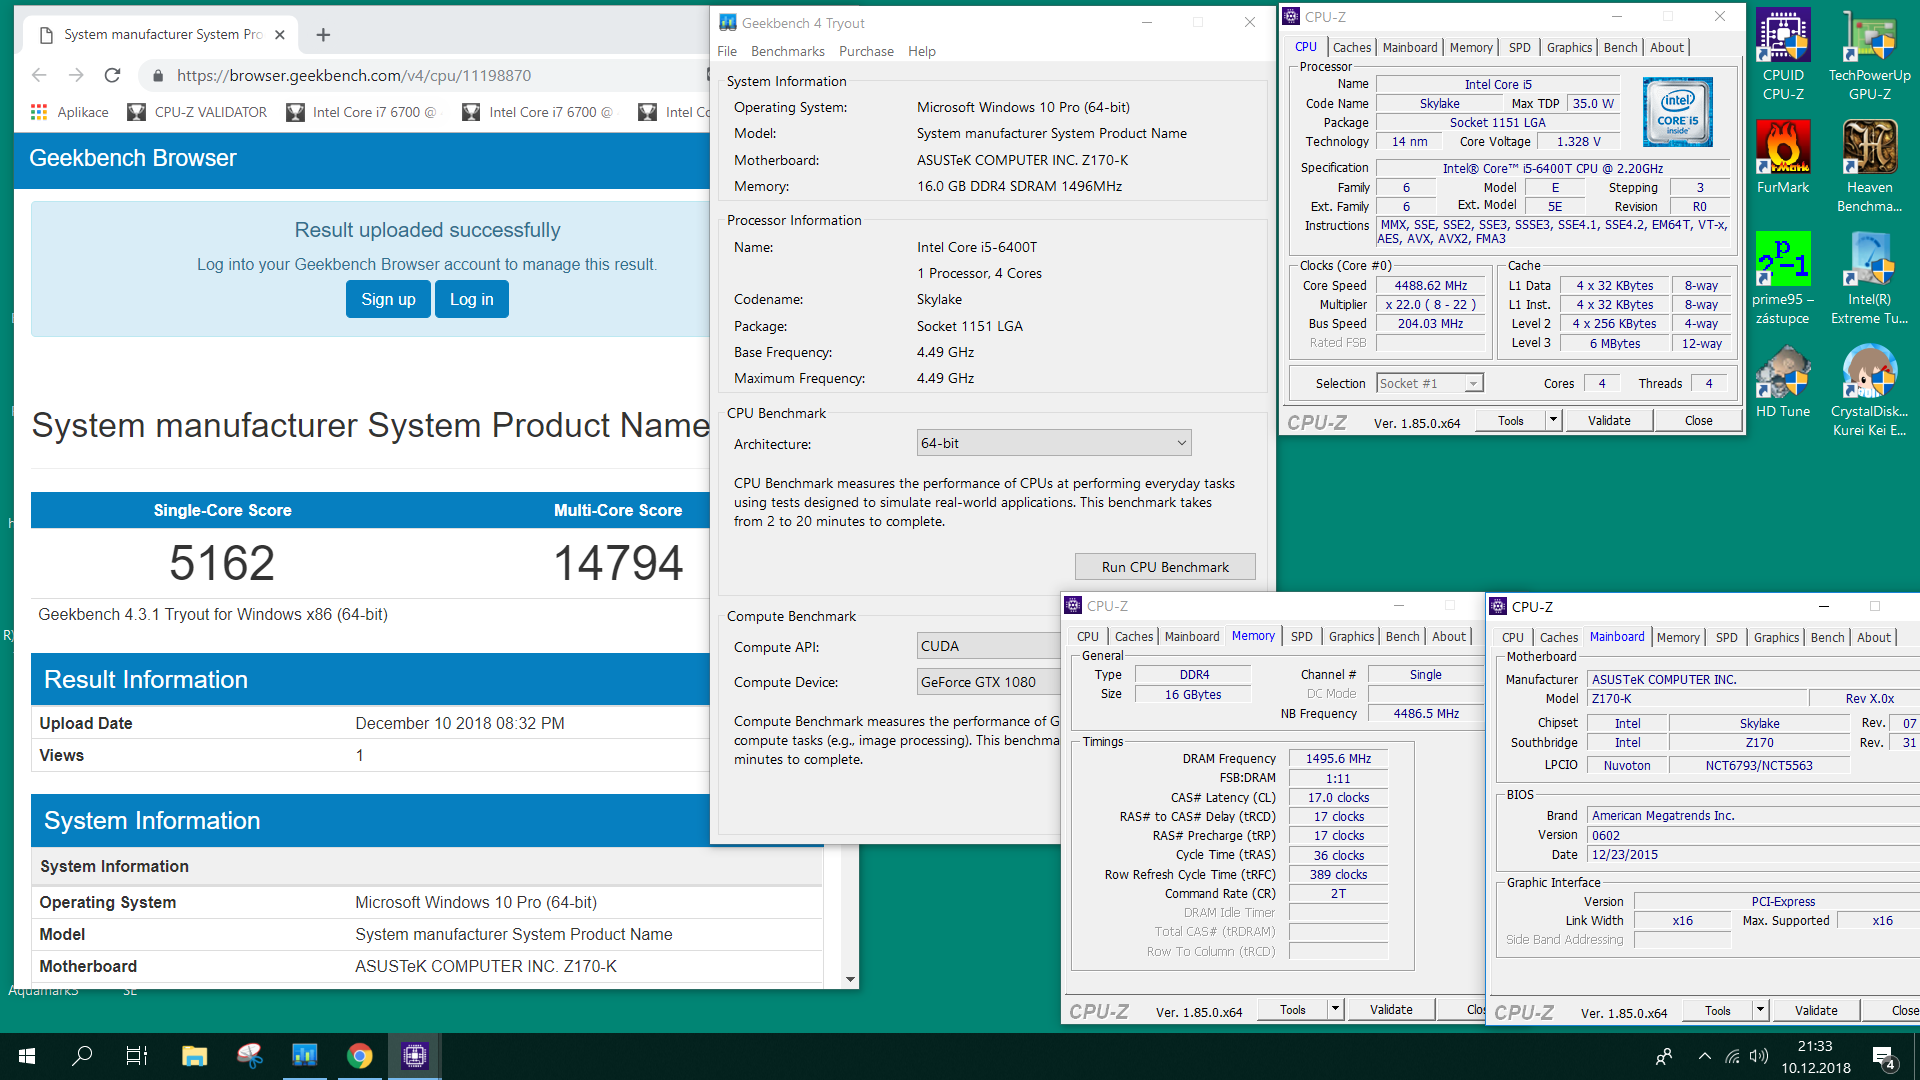Open Intel Extreme Tuning Utility icon
Viewport: 1920px width, 1080px height.
[1869, 279]
